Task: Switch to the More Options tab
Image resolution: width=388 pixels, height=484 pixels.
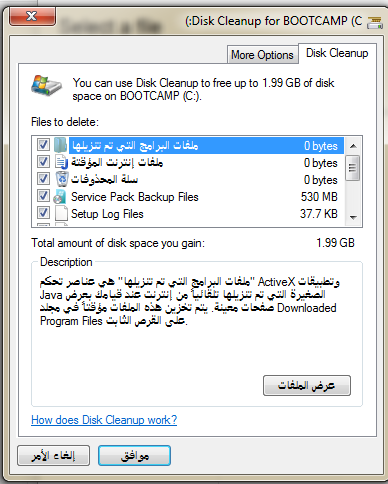Action: 262,55
